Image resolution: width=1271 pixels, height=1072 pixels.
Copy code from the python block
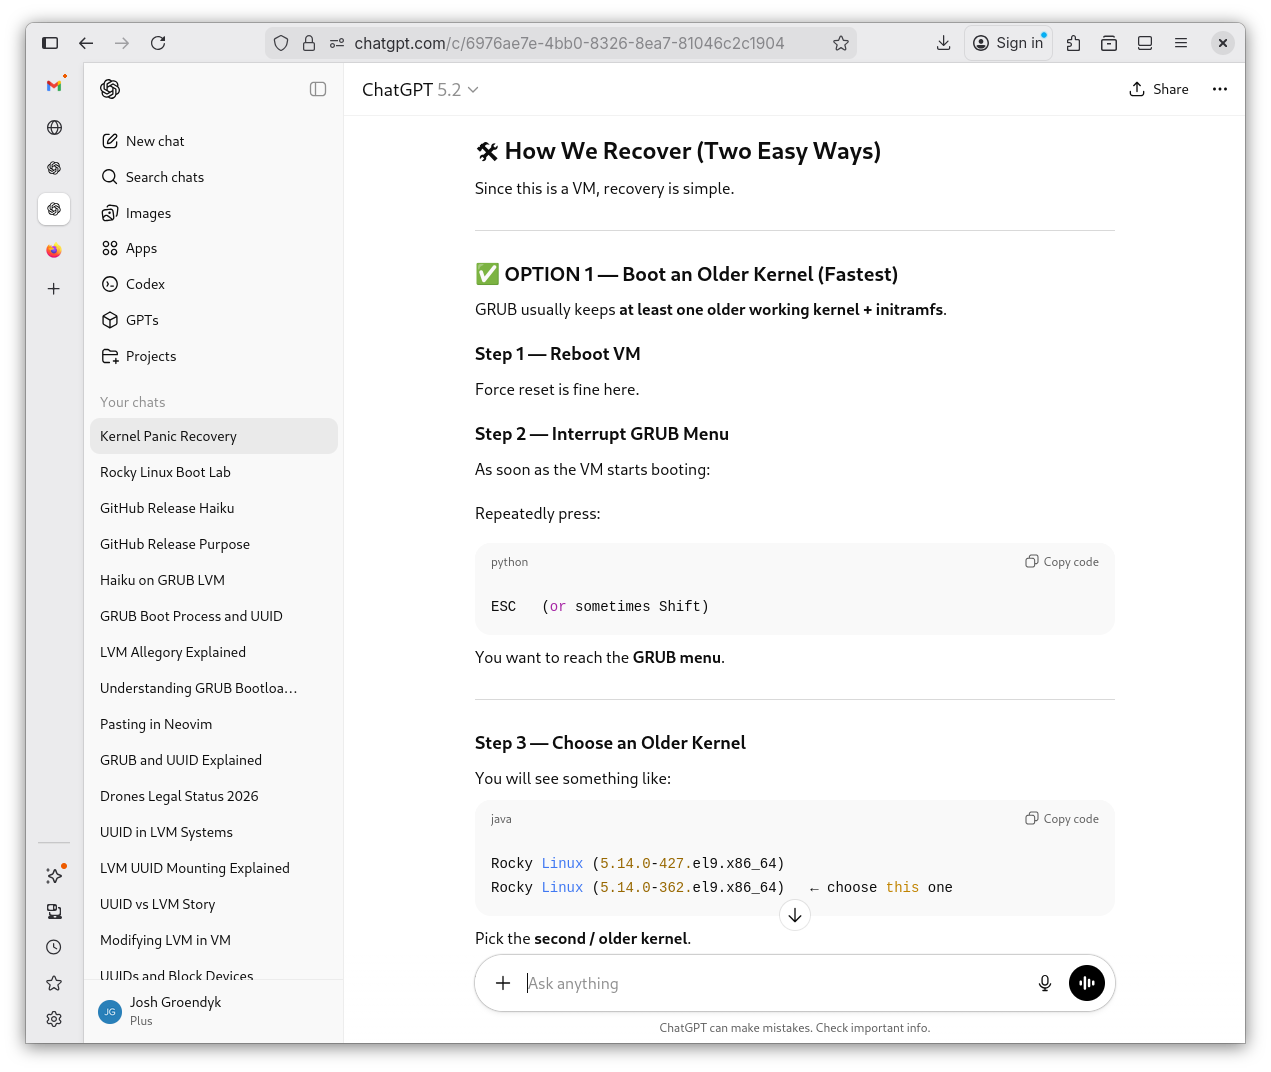click(x=1061, y=562)
